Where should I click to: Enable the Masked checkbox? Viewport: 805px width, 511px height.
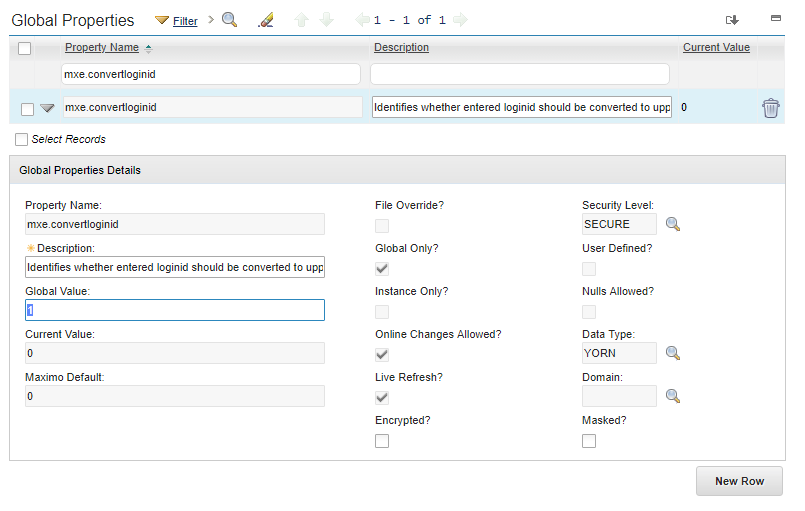click(x=589, y=441)
